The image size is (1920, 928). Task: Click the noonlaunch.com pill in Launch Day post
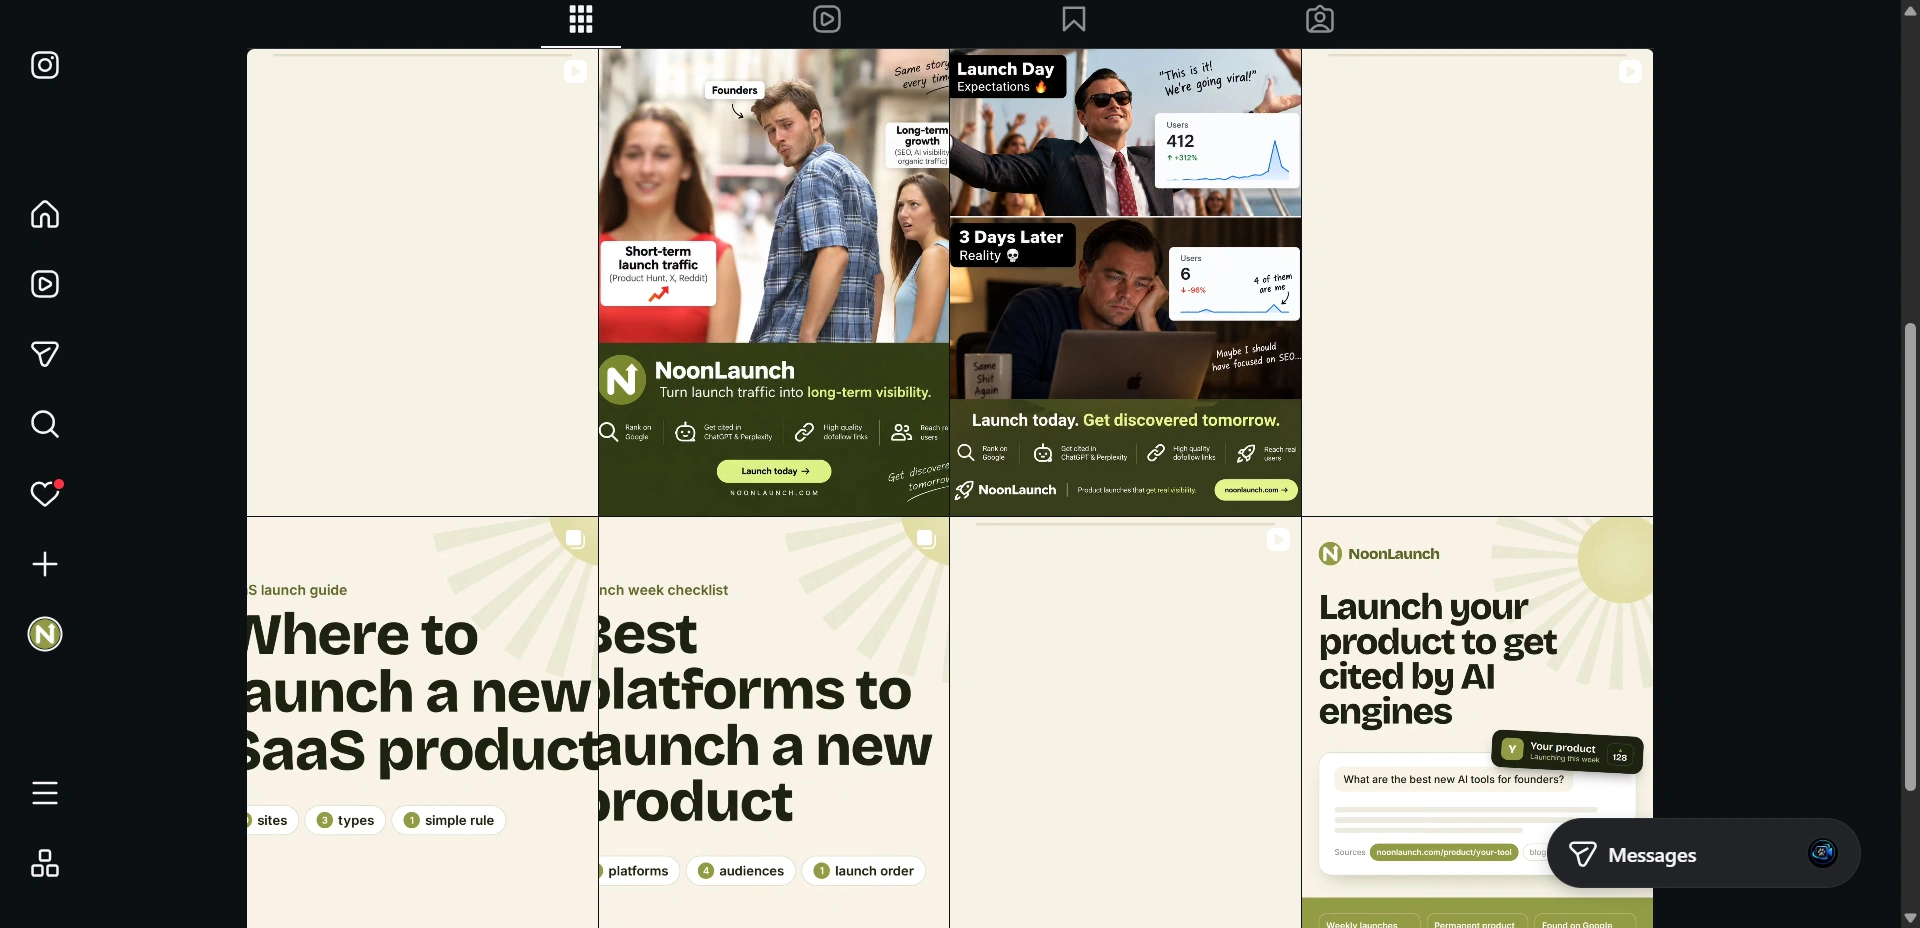[x=1256, y=490]
